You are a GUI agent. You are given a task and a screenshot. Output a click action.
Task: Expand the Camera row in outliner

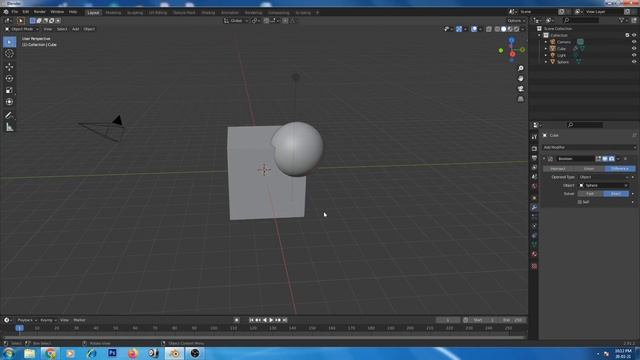(x=546, y=42)
